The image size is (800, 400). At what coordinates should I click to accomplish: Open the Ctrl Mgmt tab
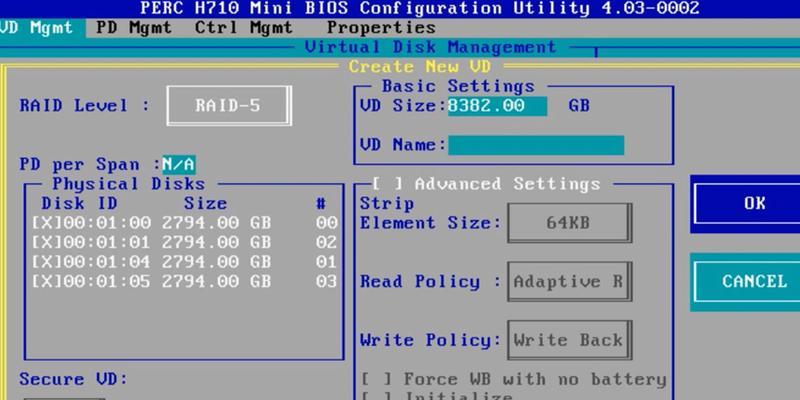pyautogui.click(x=244, y=28)
